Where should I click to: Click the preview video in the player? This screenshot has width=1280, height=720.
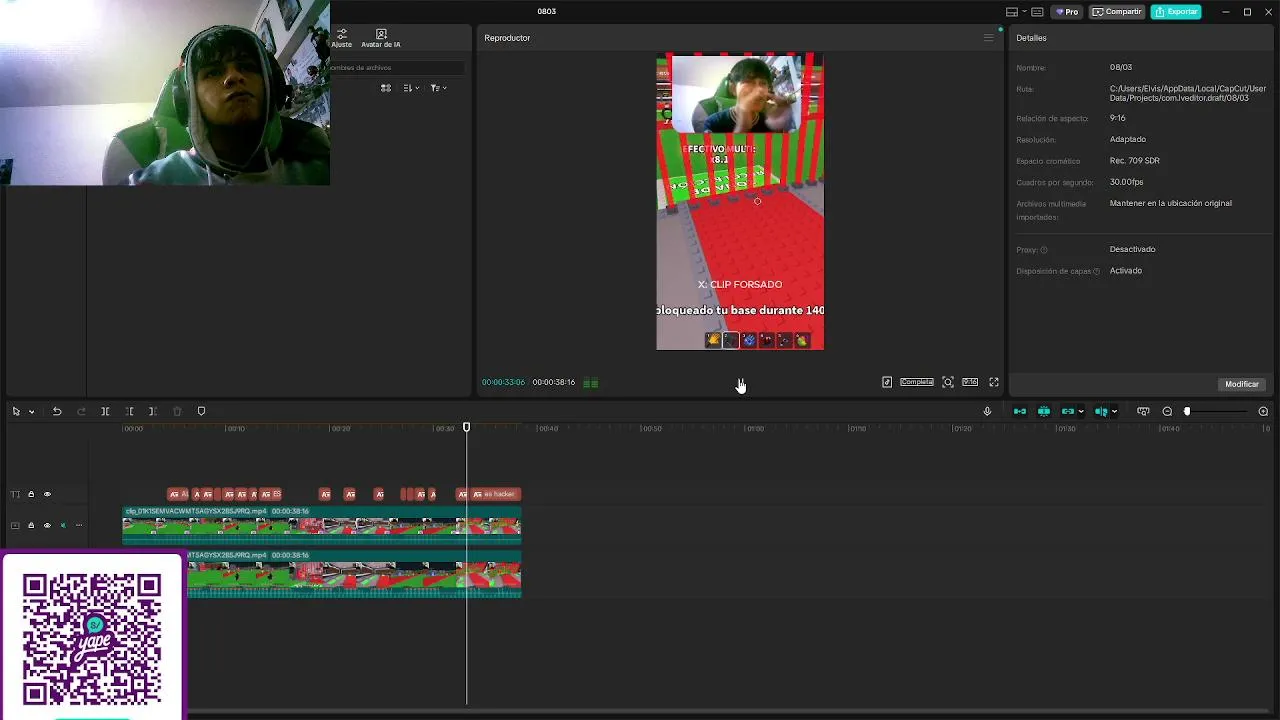tap(740, 202)
